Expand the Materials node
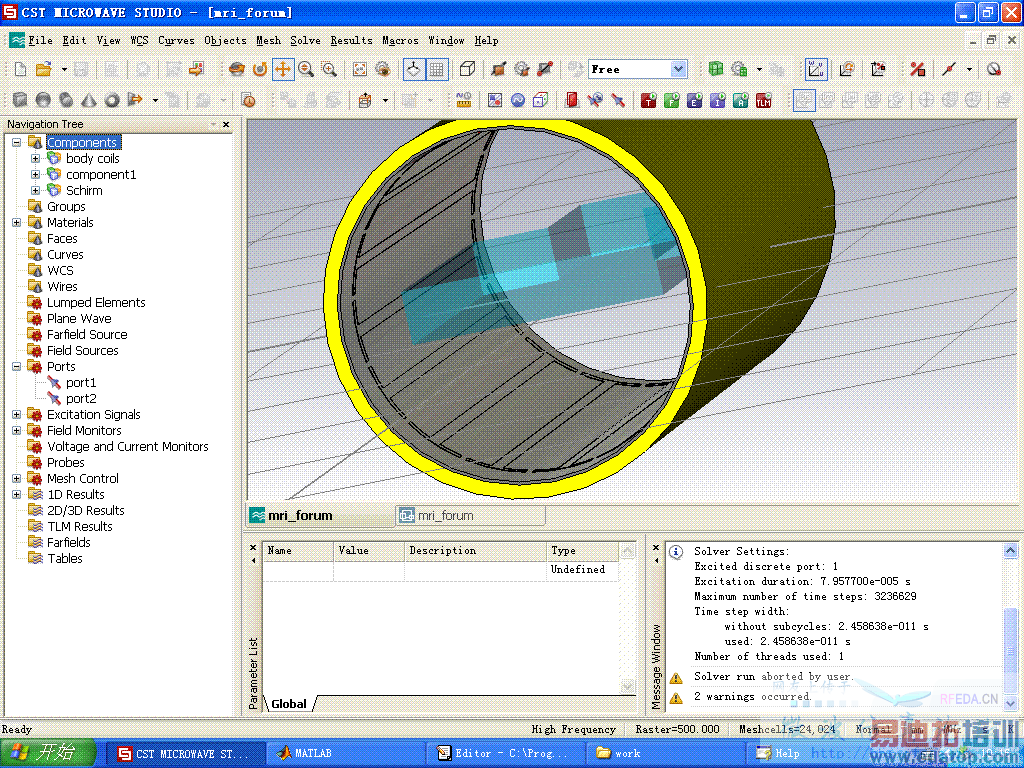Image resolution: width=1024 pixels, height=768 pixels. 17,222
